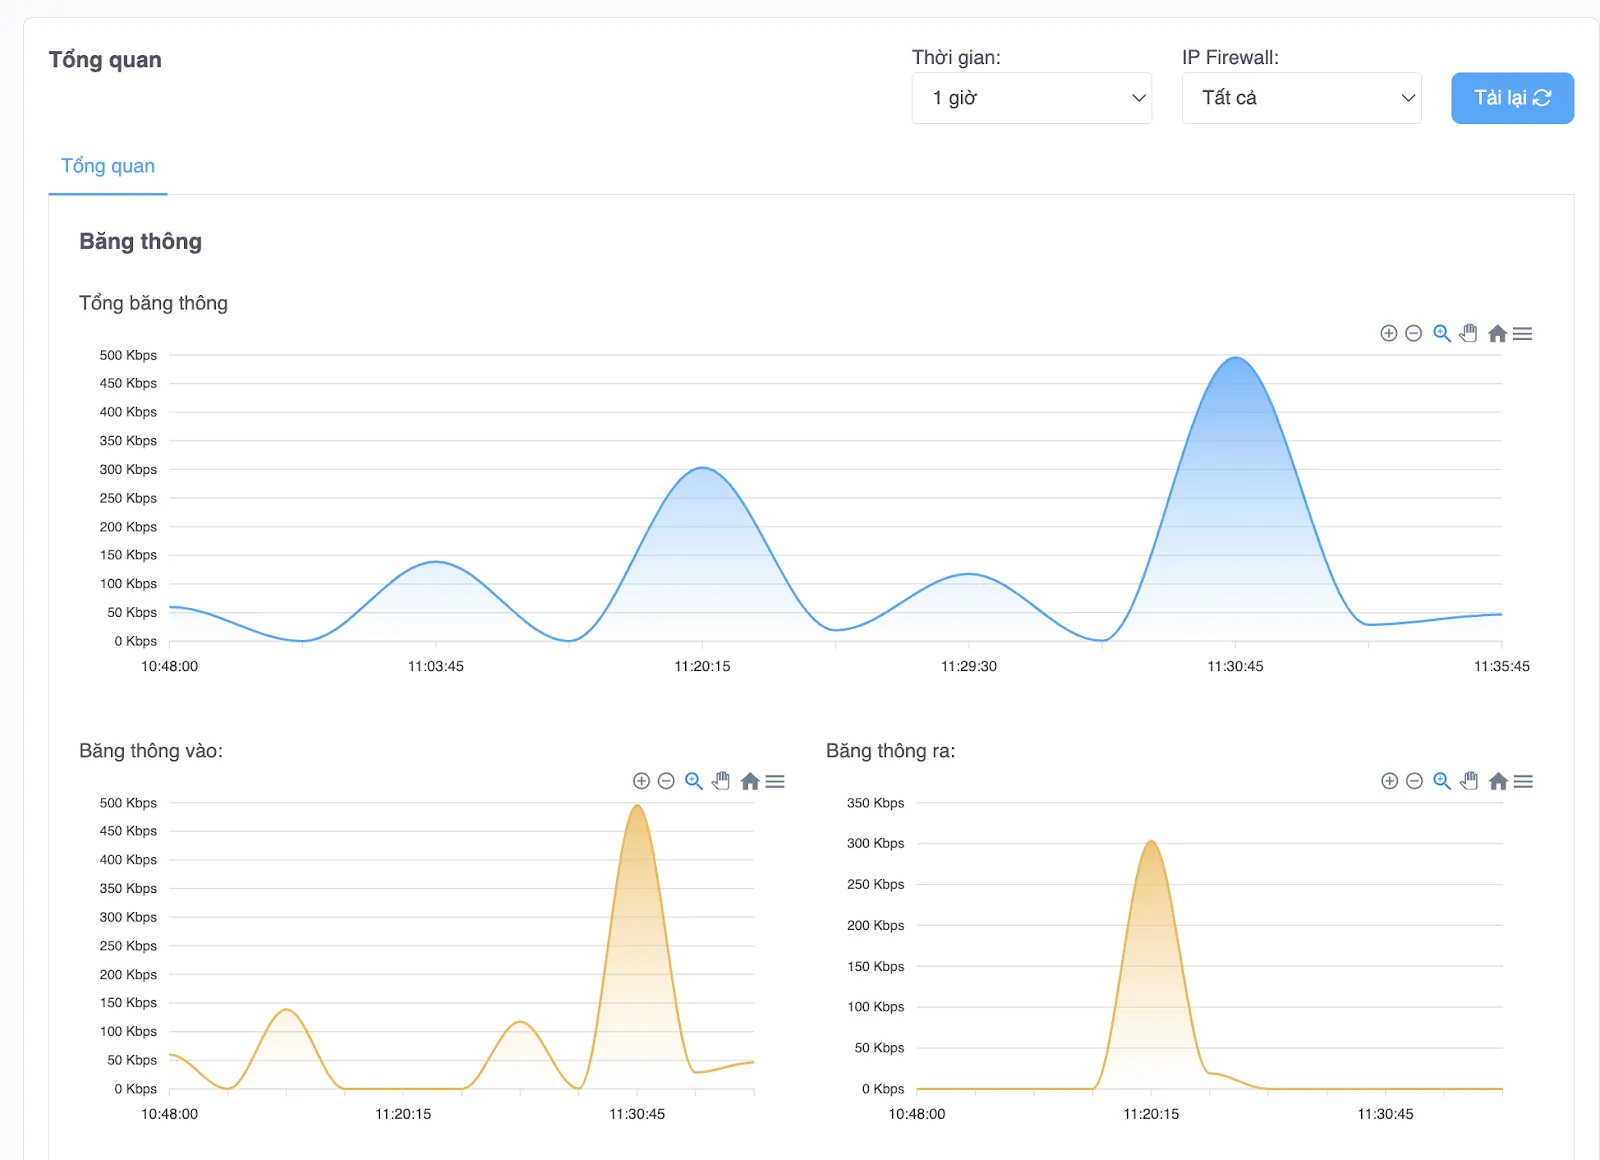Expand the Thời gian dropdown

[x=1031, y=98]
